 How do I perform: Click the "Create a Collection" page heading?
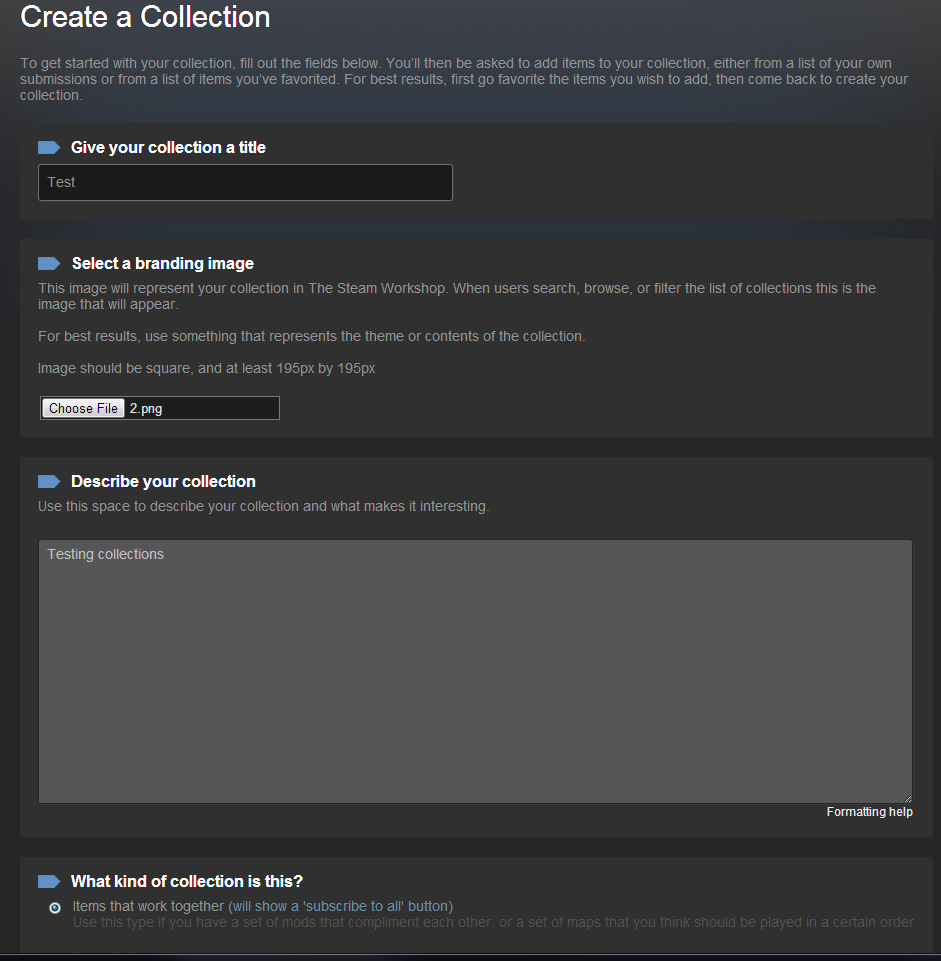(x=145, y=17)
